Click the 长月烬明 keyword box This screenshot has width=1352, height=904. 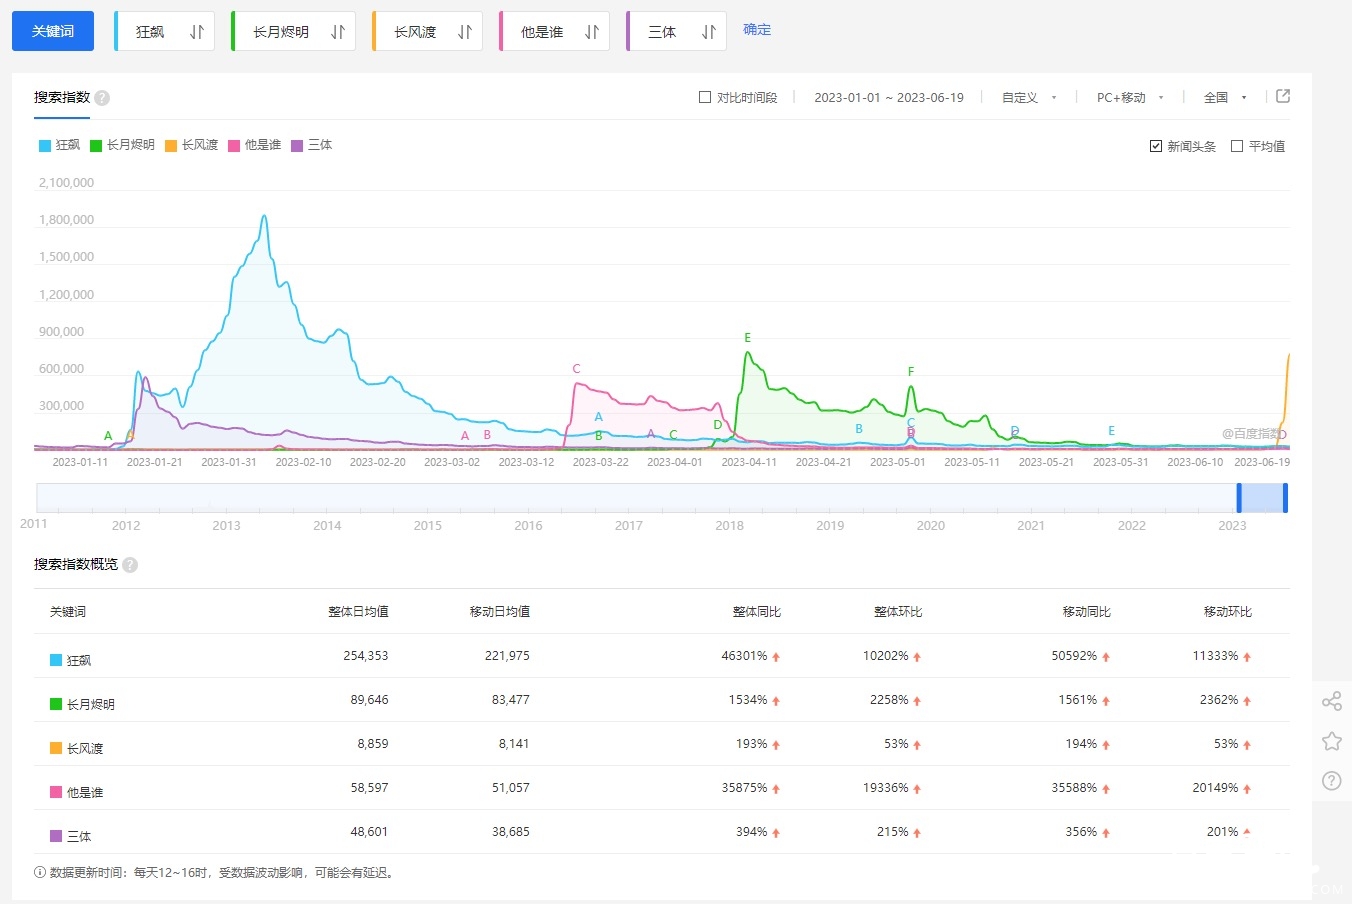pyautogui.click(x=293, y=31)
